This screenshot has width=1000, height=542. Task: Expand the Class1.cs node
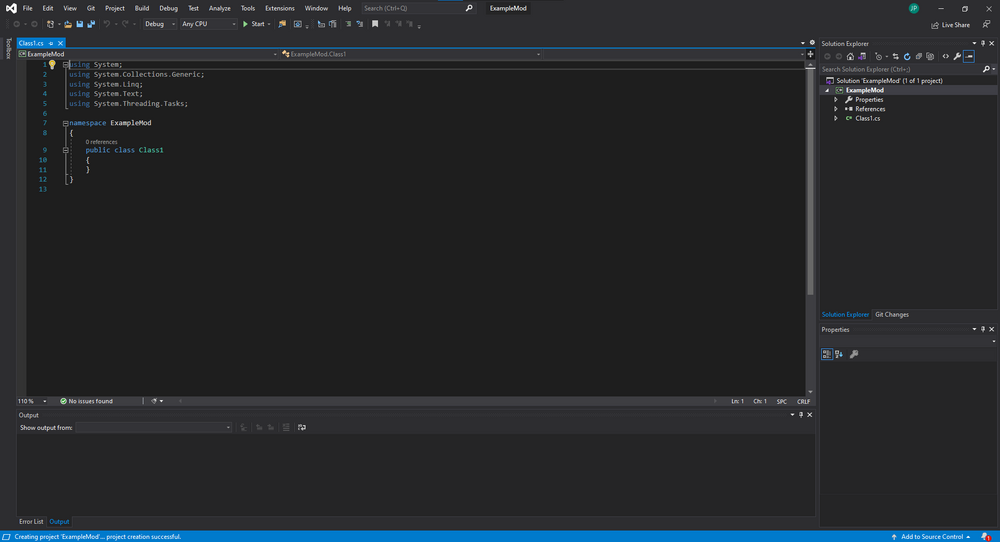coord(836,119)
